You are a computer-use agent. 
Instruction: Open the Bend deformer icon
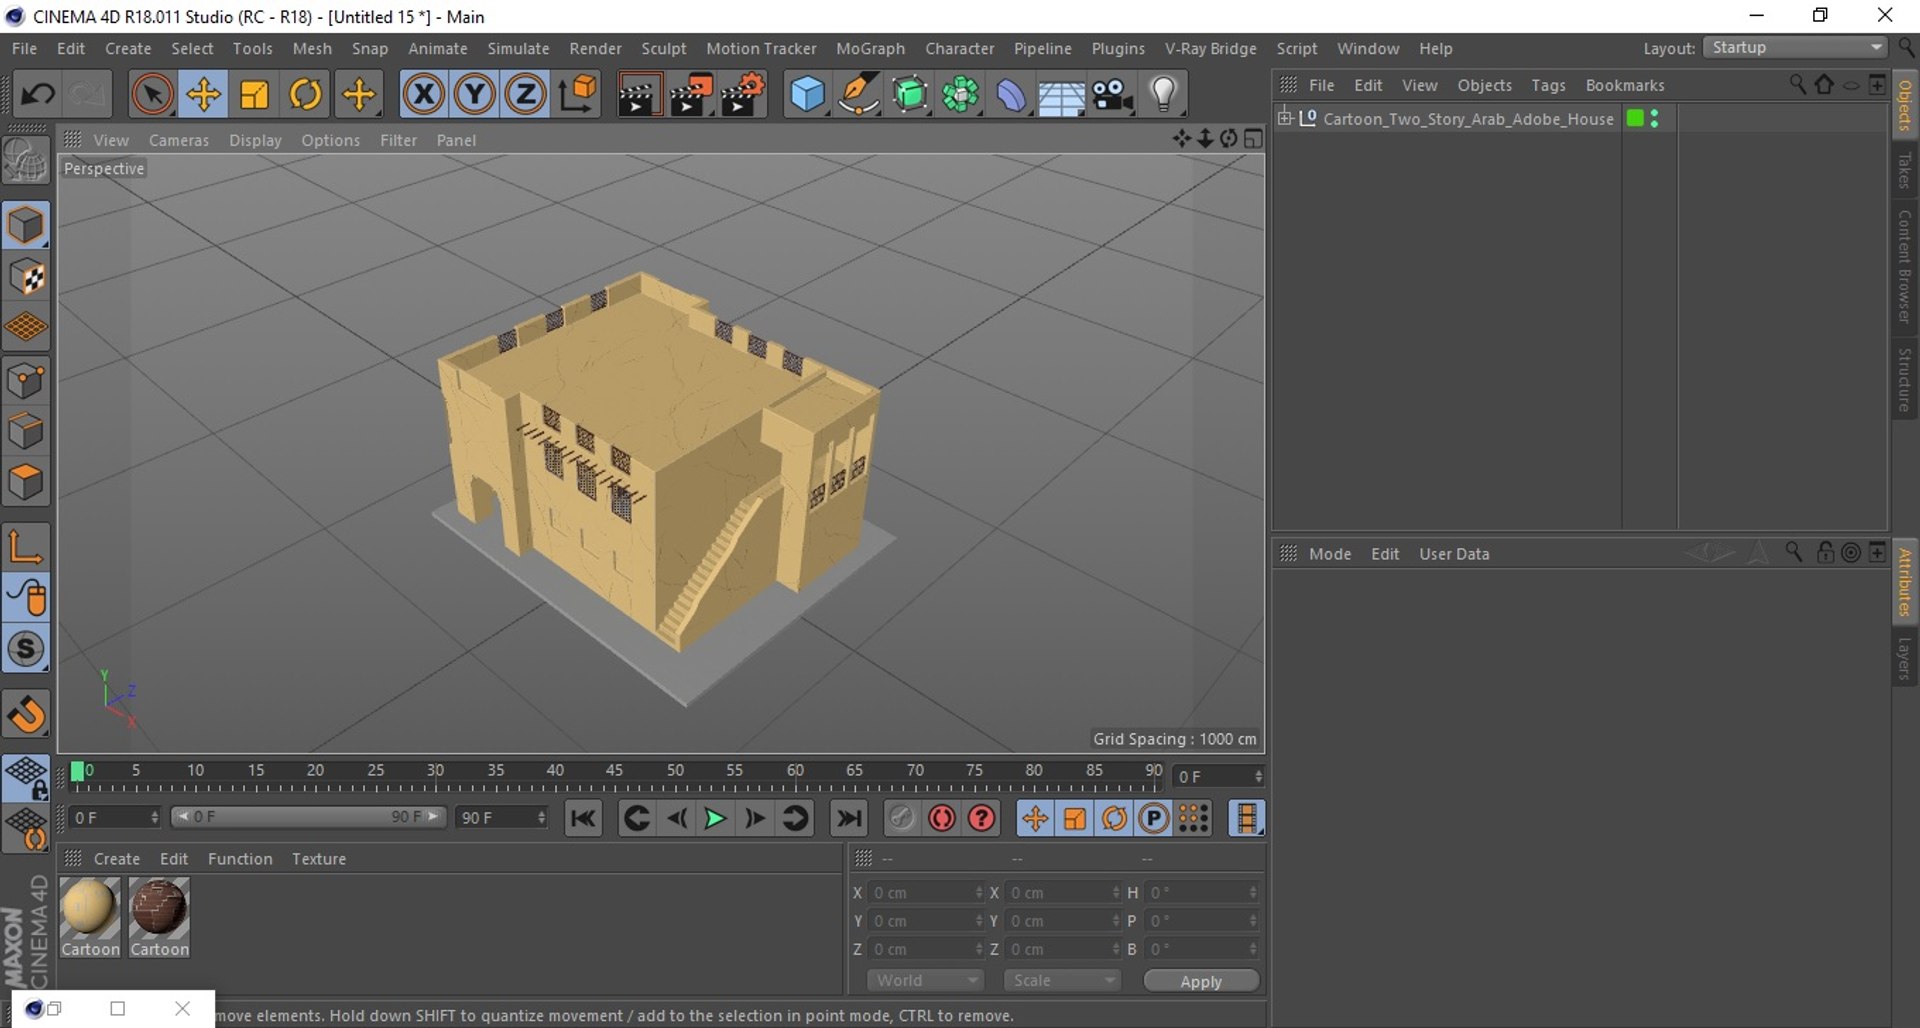pyautogui.click(x=1011, y=95)
